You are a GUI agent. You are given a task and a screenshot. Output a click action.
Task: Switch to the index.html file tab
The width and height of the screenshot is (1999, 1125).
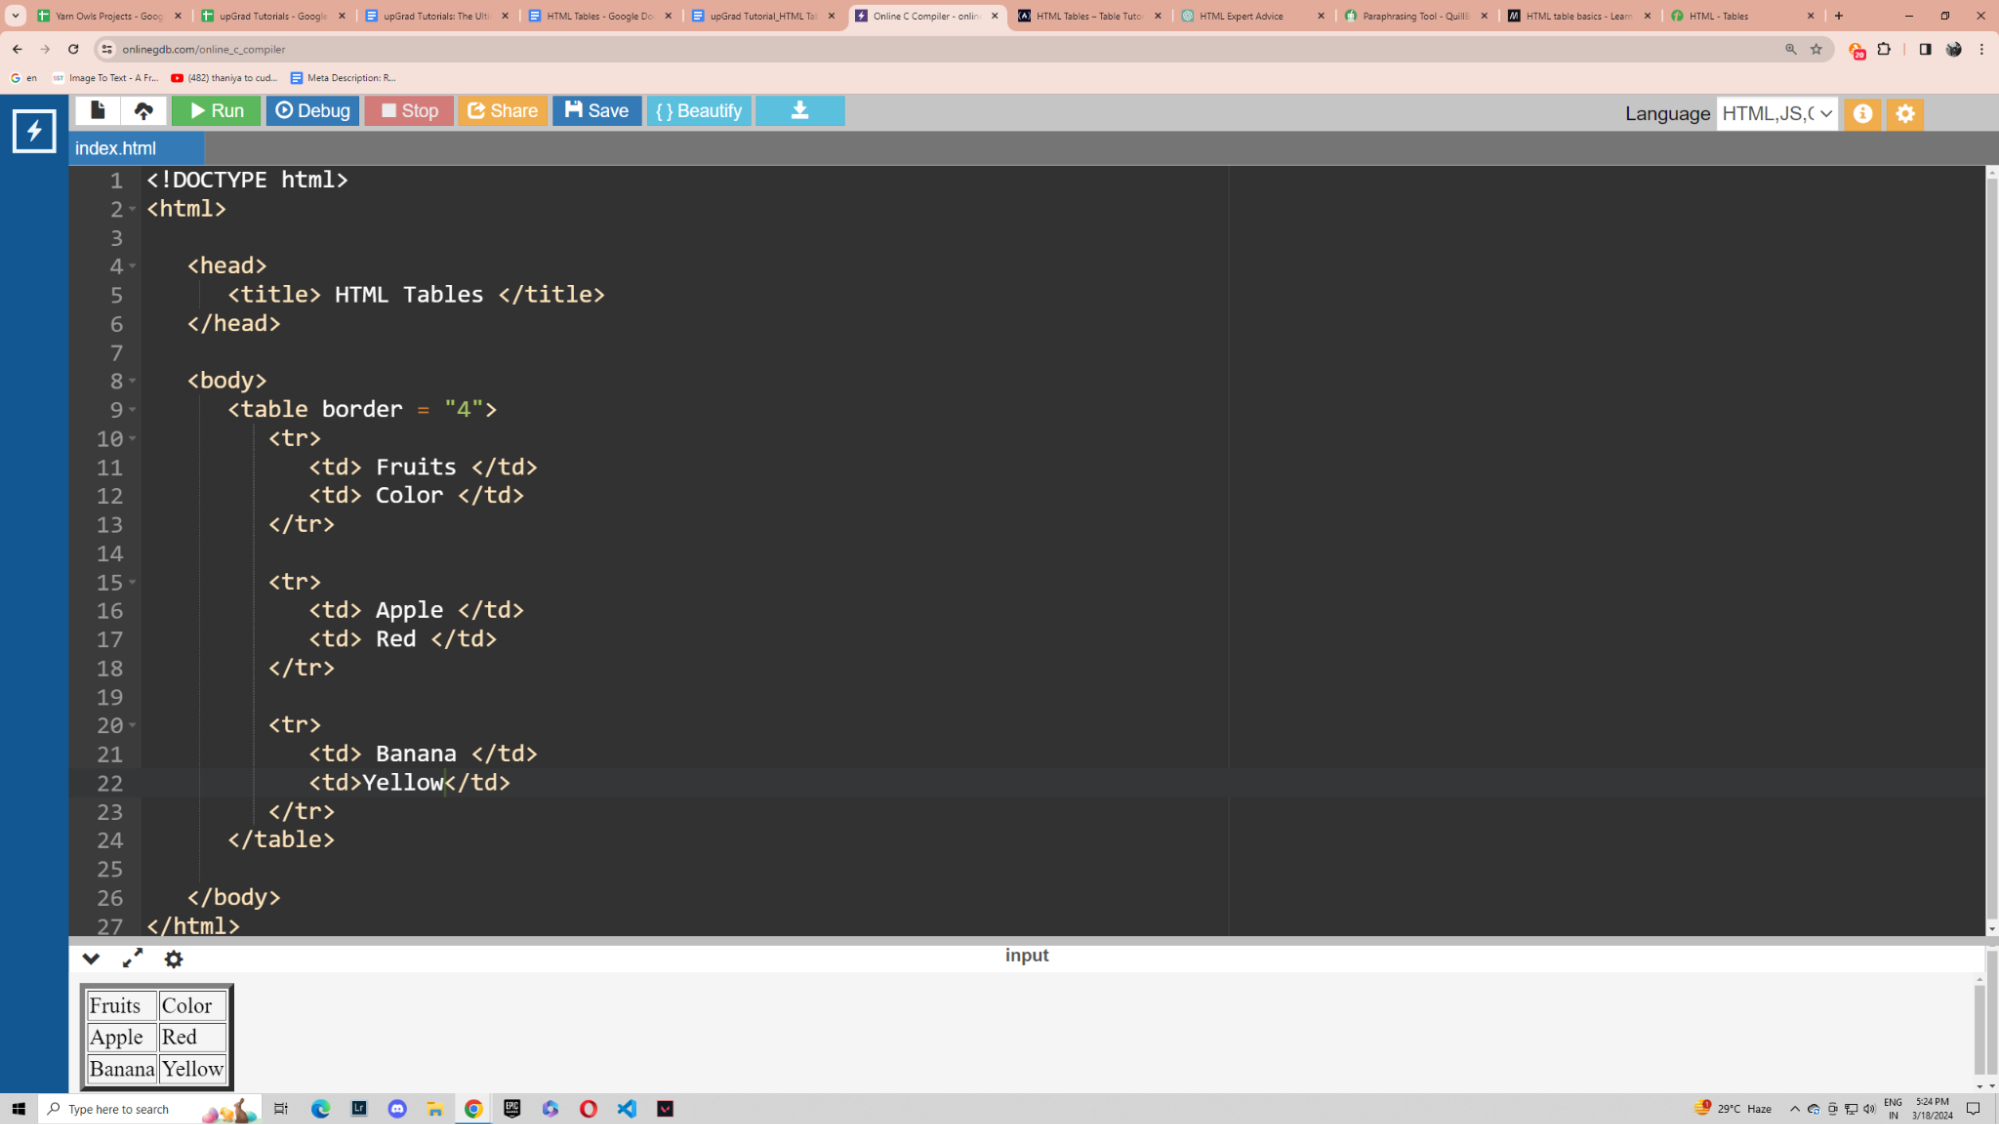click(x=117, y=148)
